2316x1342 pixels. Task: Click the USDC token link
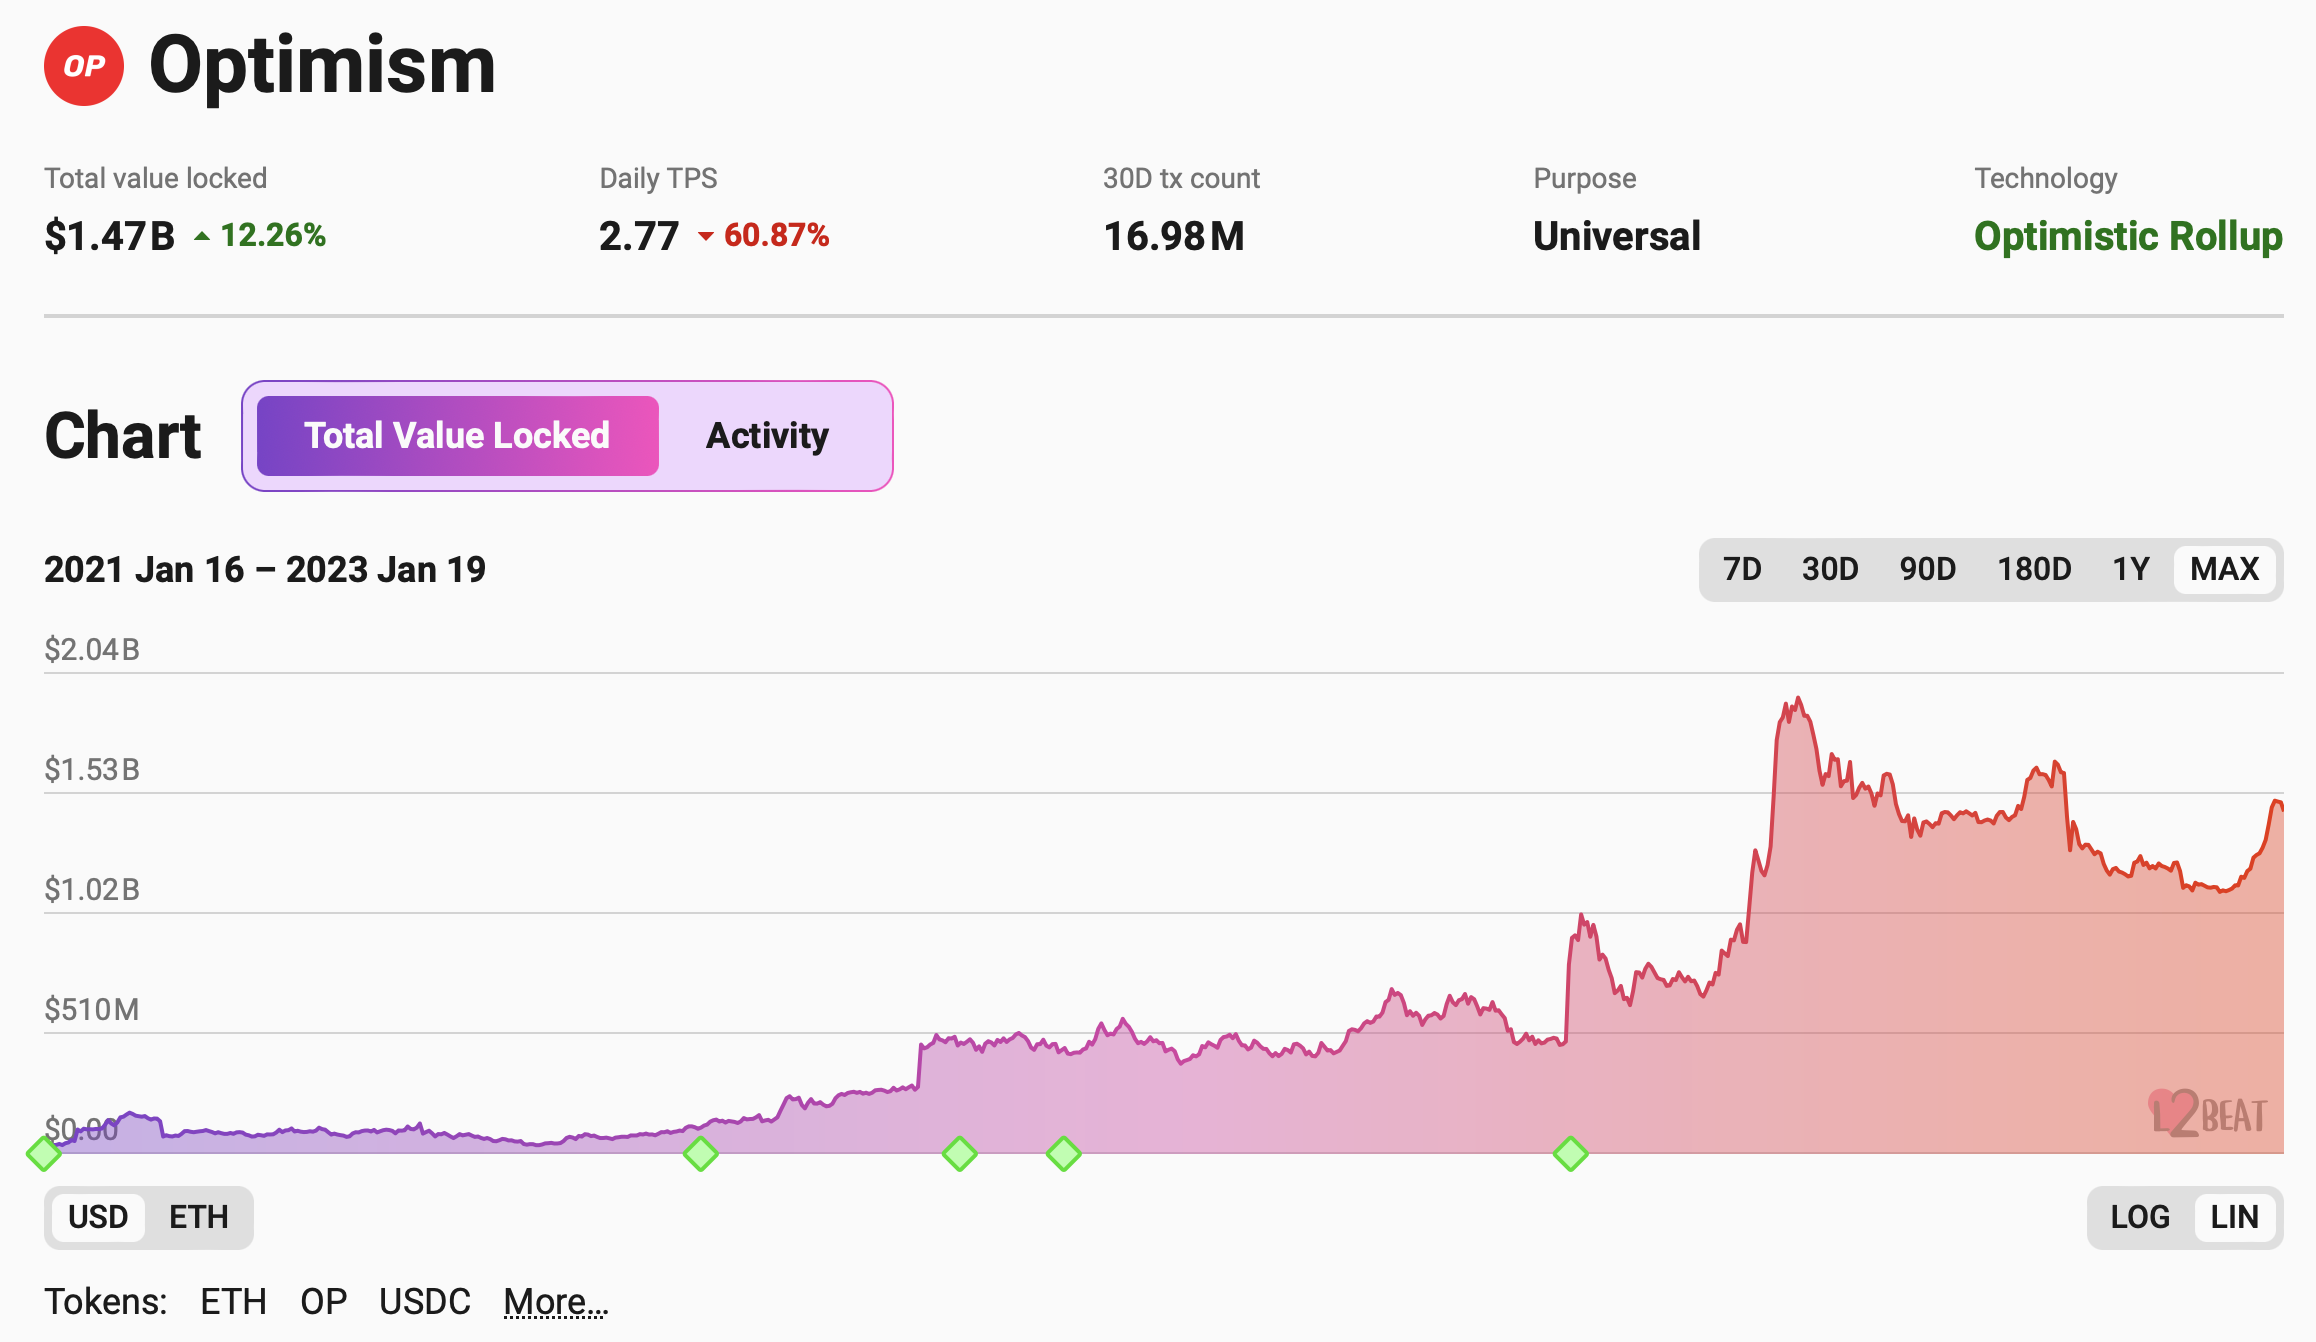coord(425,1302)
